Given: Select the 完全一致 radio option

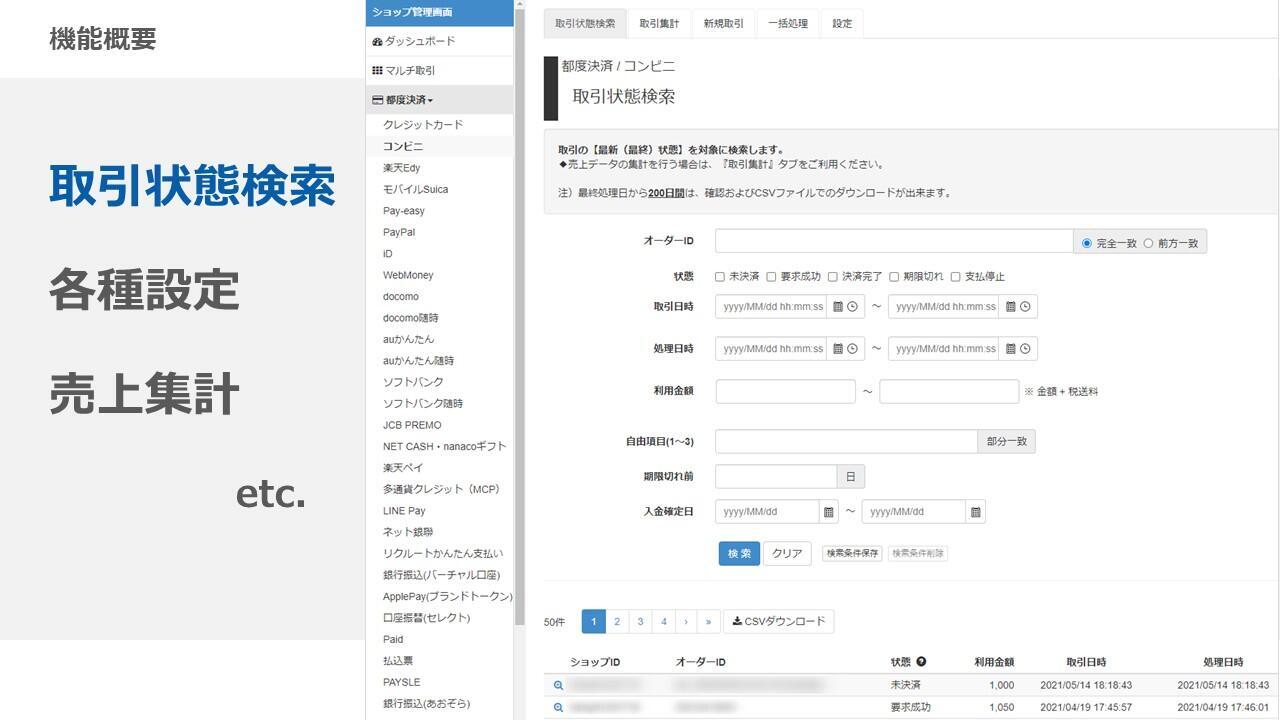Looking at the screenshot, I should coord(1087,243).
